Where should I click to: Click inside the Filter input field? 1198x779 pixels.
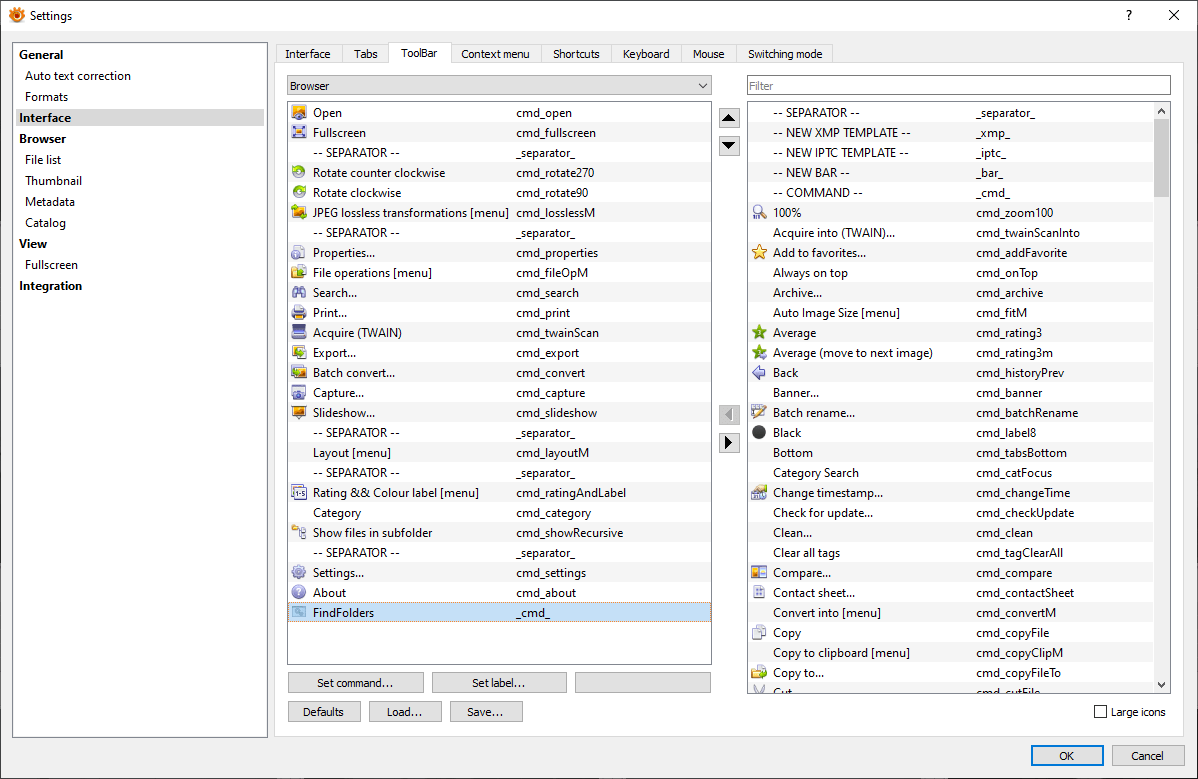pos(958,86)
